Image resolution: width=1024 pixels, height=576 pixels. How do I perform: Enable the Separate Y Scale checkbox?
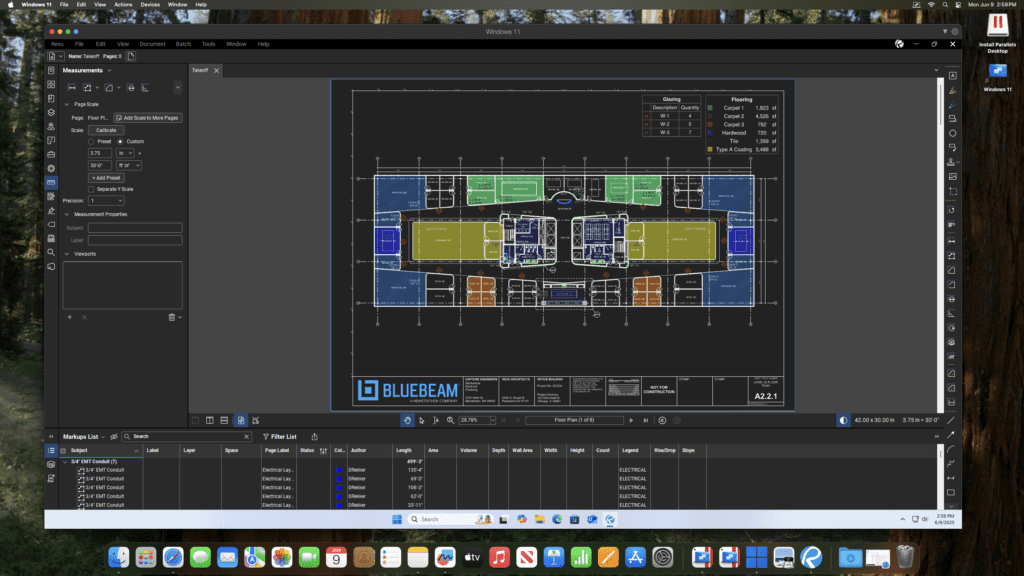tap(91, 189)
